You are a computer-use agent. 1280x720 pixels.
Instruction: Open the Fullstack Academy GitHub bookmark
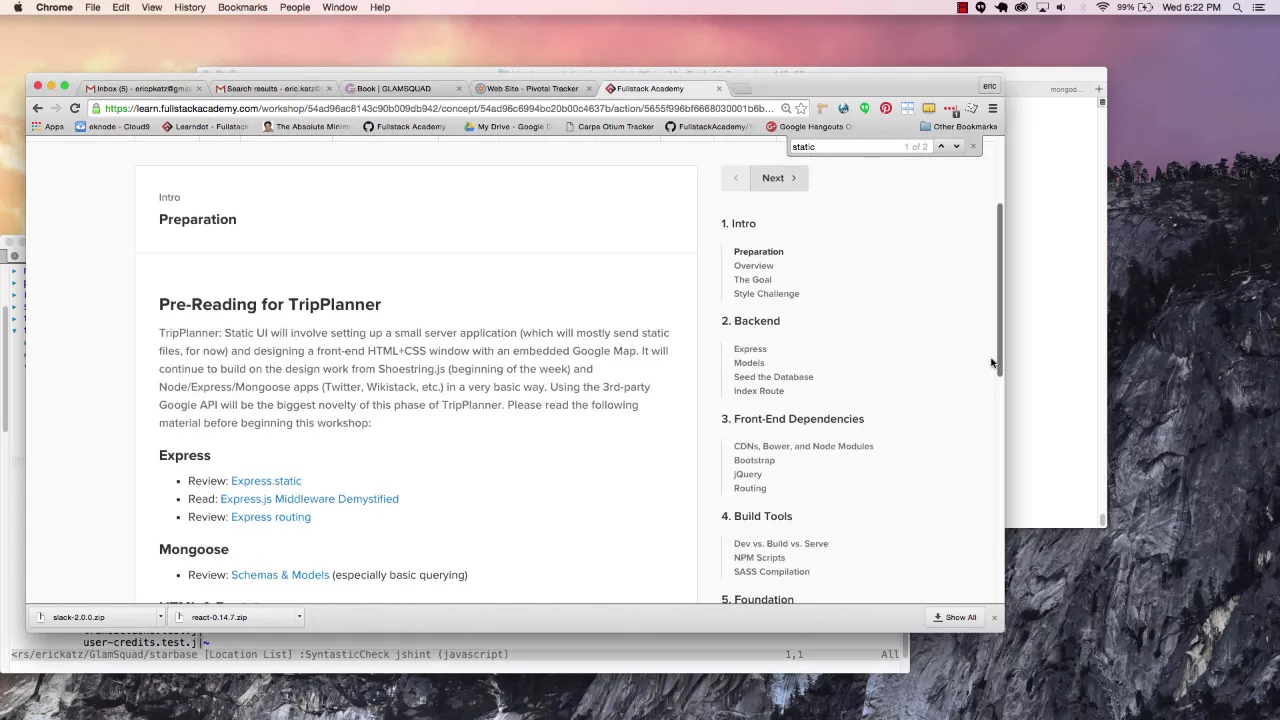click(x=404, y=127)
